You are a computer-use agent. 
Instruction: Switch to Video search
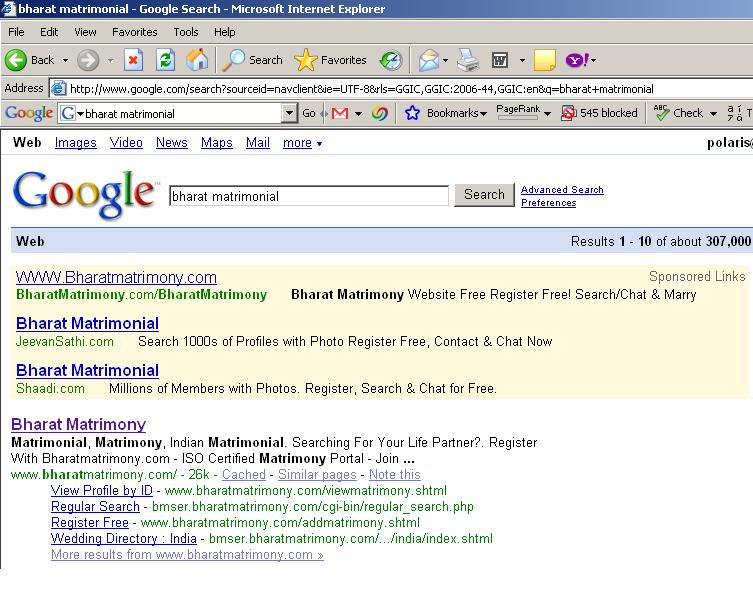[x=126, y=143]
